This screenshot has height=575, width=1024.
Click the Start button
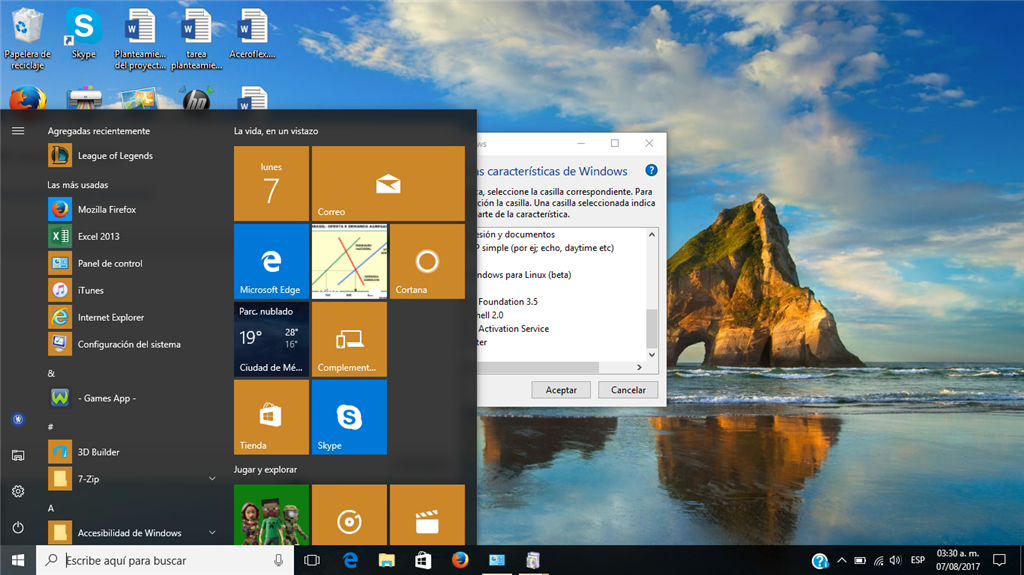(18, 560)
